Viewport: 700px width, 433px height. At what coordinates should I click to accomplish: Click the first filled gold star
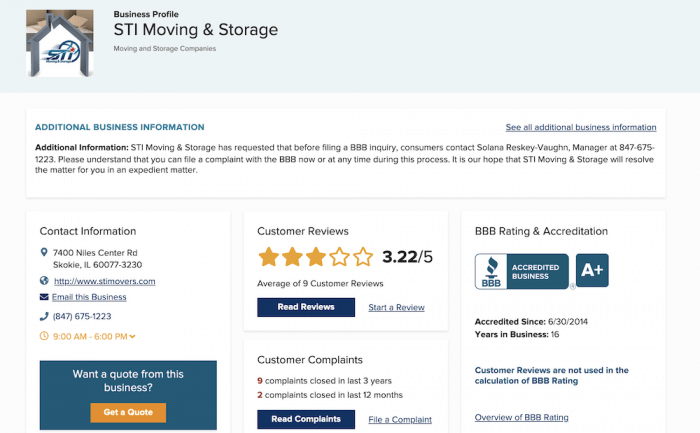[x=269, y=257]
